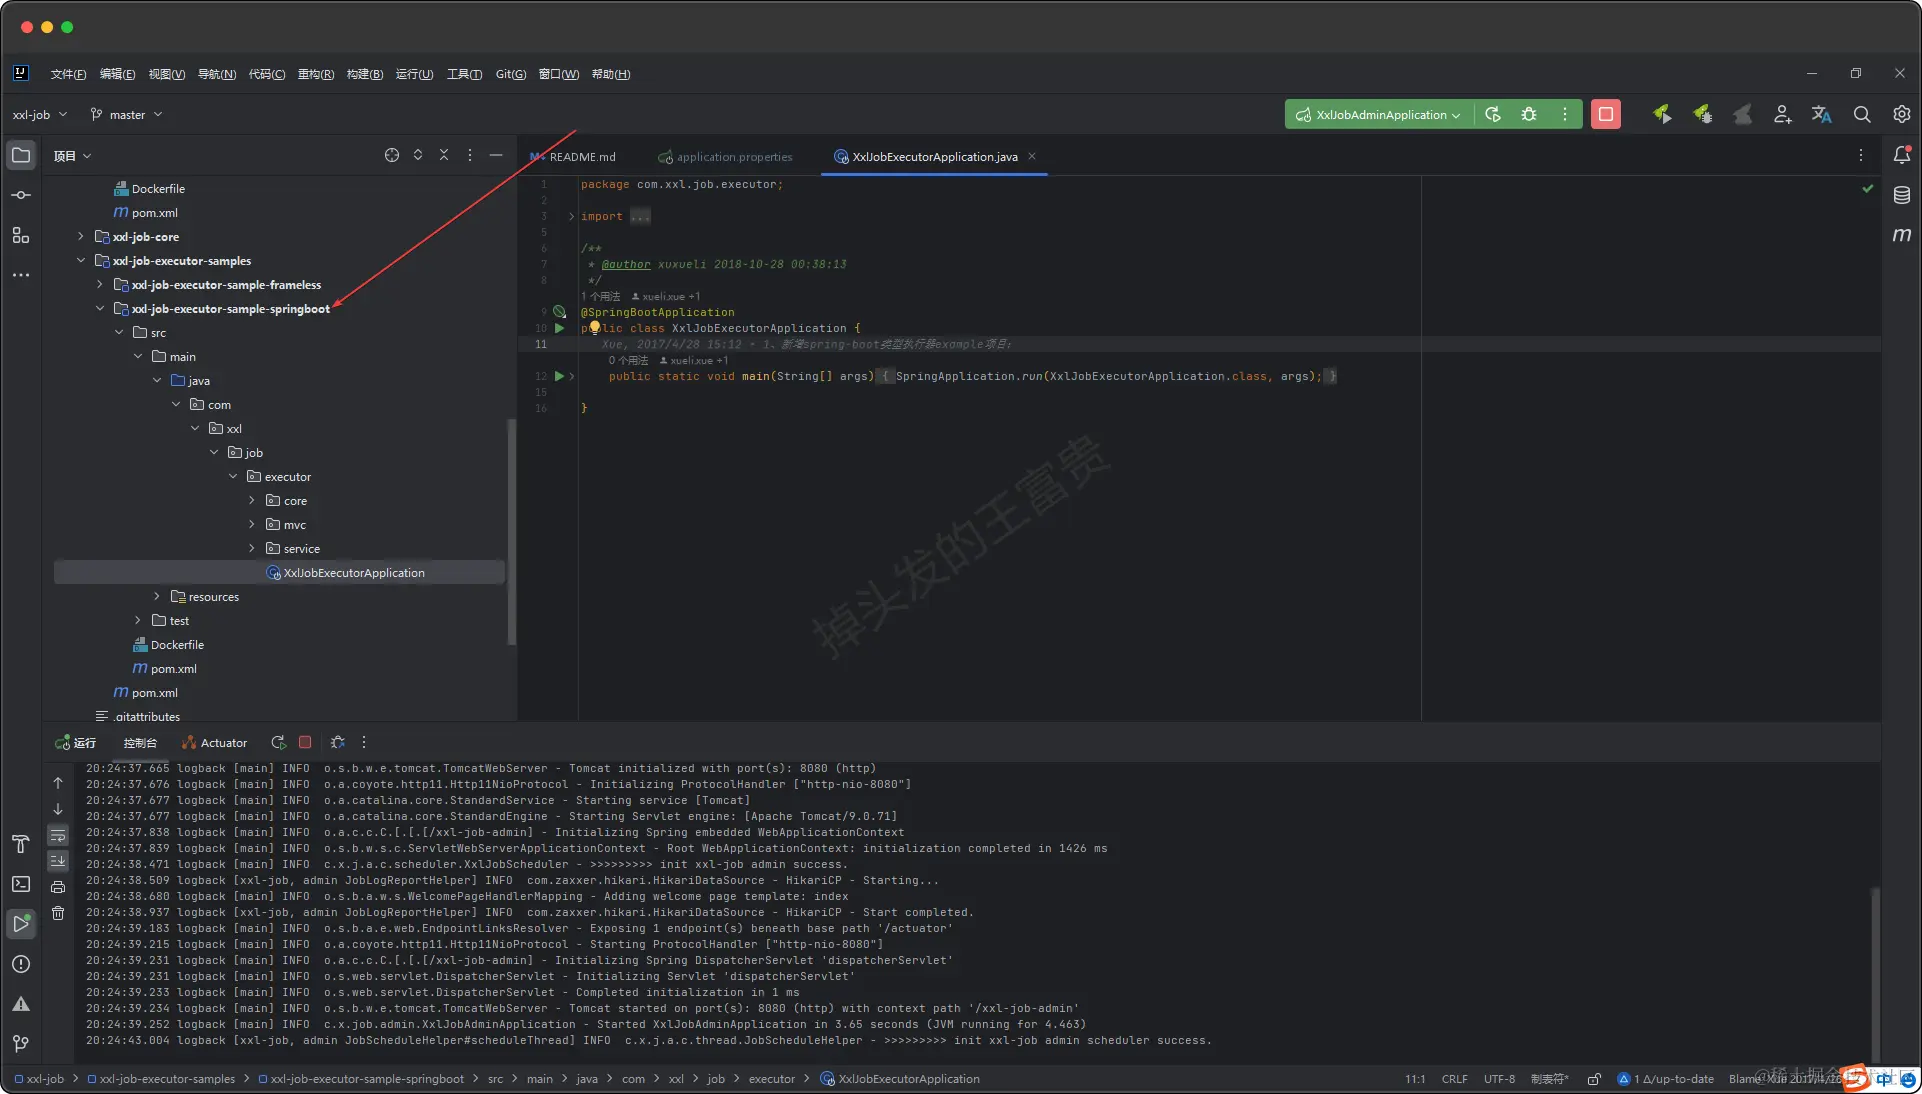Open the Commit tool window
Image resolution: width=1922 pixels, height=1094 pixels.
(21, 195)
